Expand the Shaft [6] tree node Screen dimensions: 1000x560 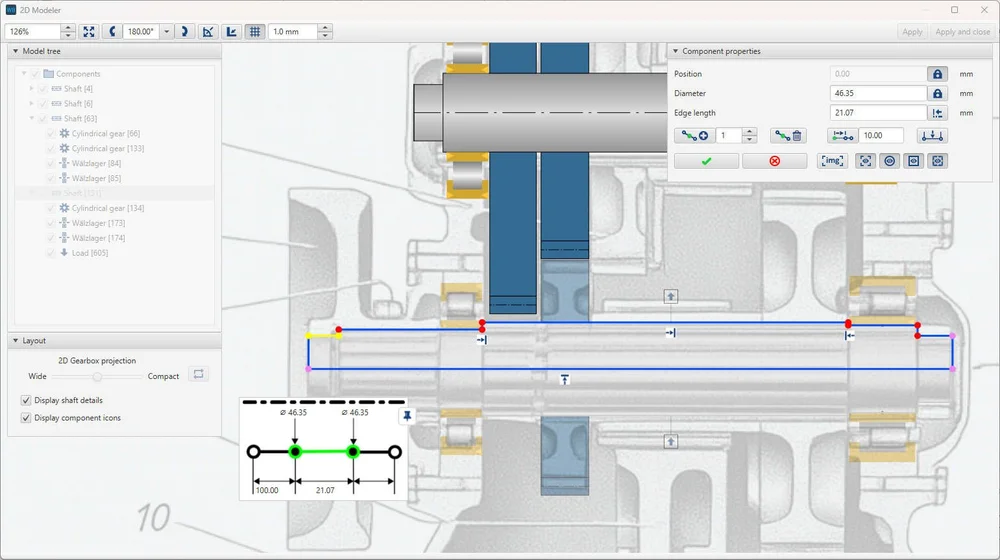pos(31,103)
